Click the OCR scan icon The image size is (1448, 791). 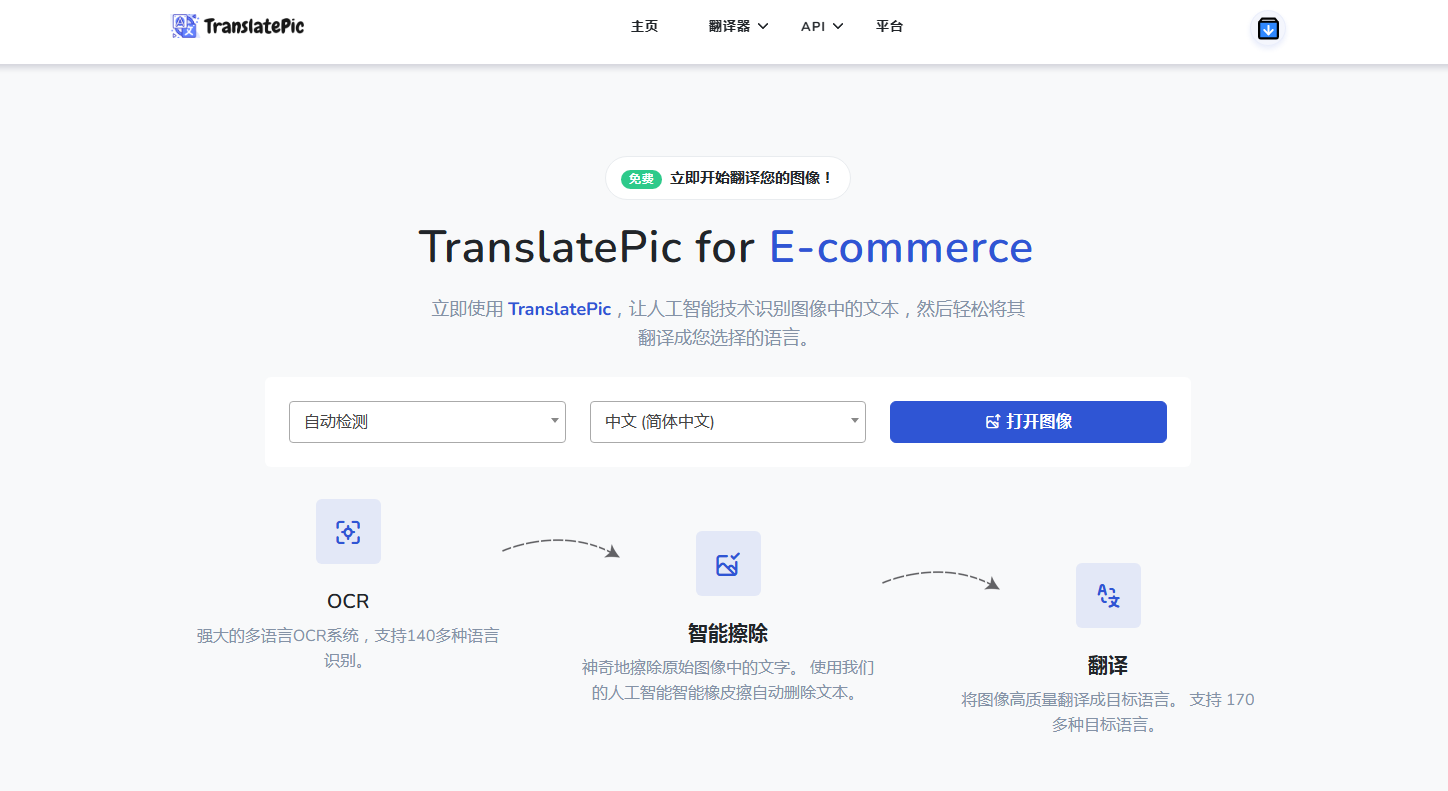click(x=348, y=531)
